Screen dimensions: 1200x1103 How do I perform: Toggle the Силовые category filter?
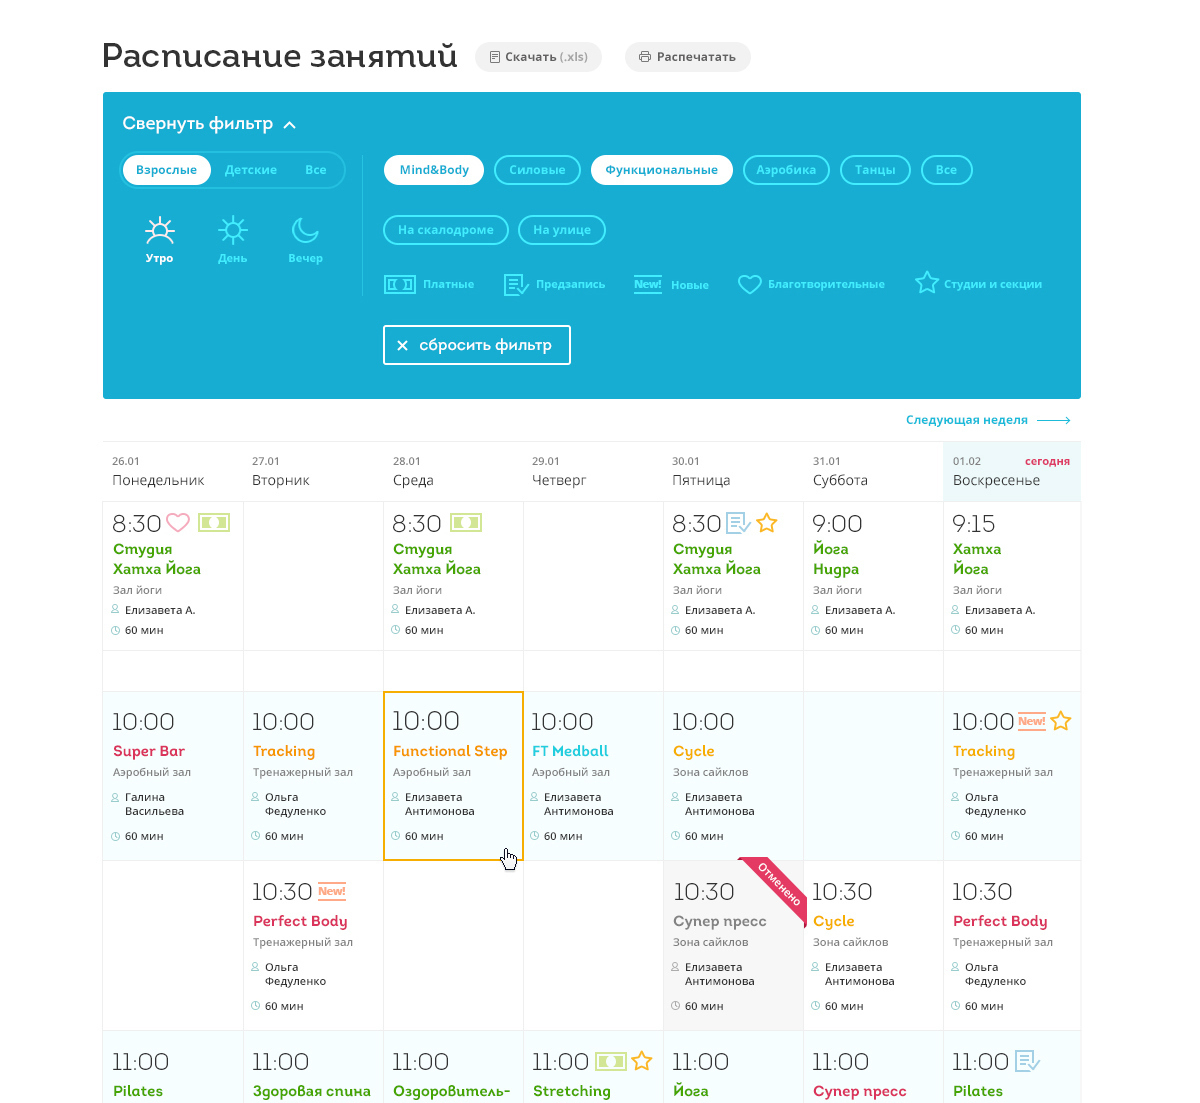click(537, 170)
